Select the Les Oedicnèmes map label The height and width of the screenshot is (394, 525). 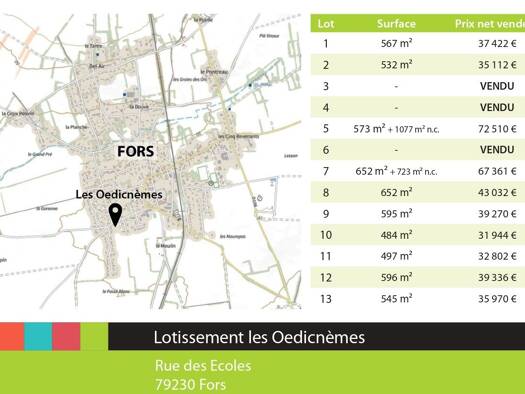119,194
